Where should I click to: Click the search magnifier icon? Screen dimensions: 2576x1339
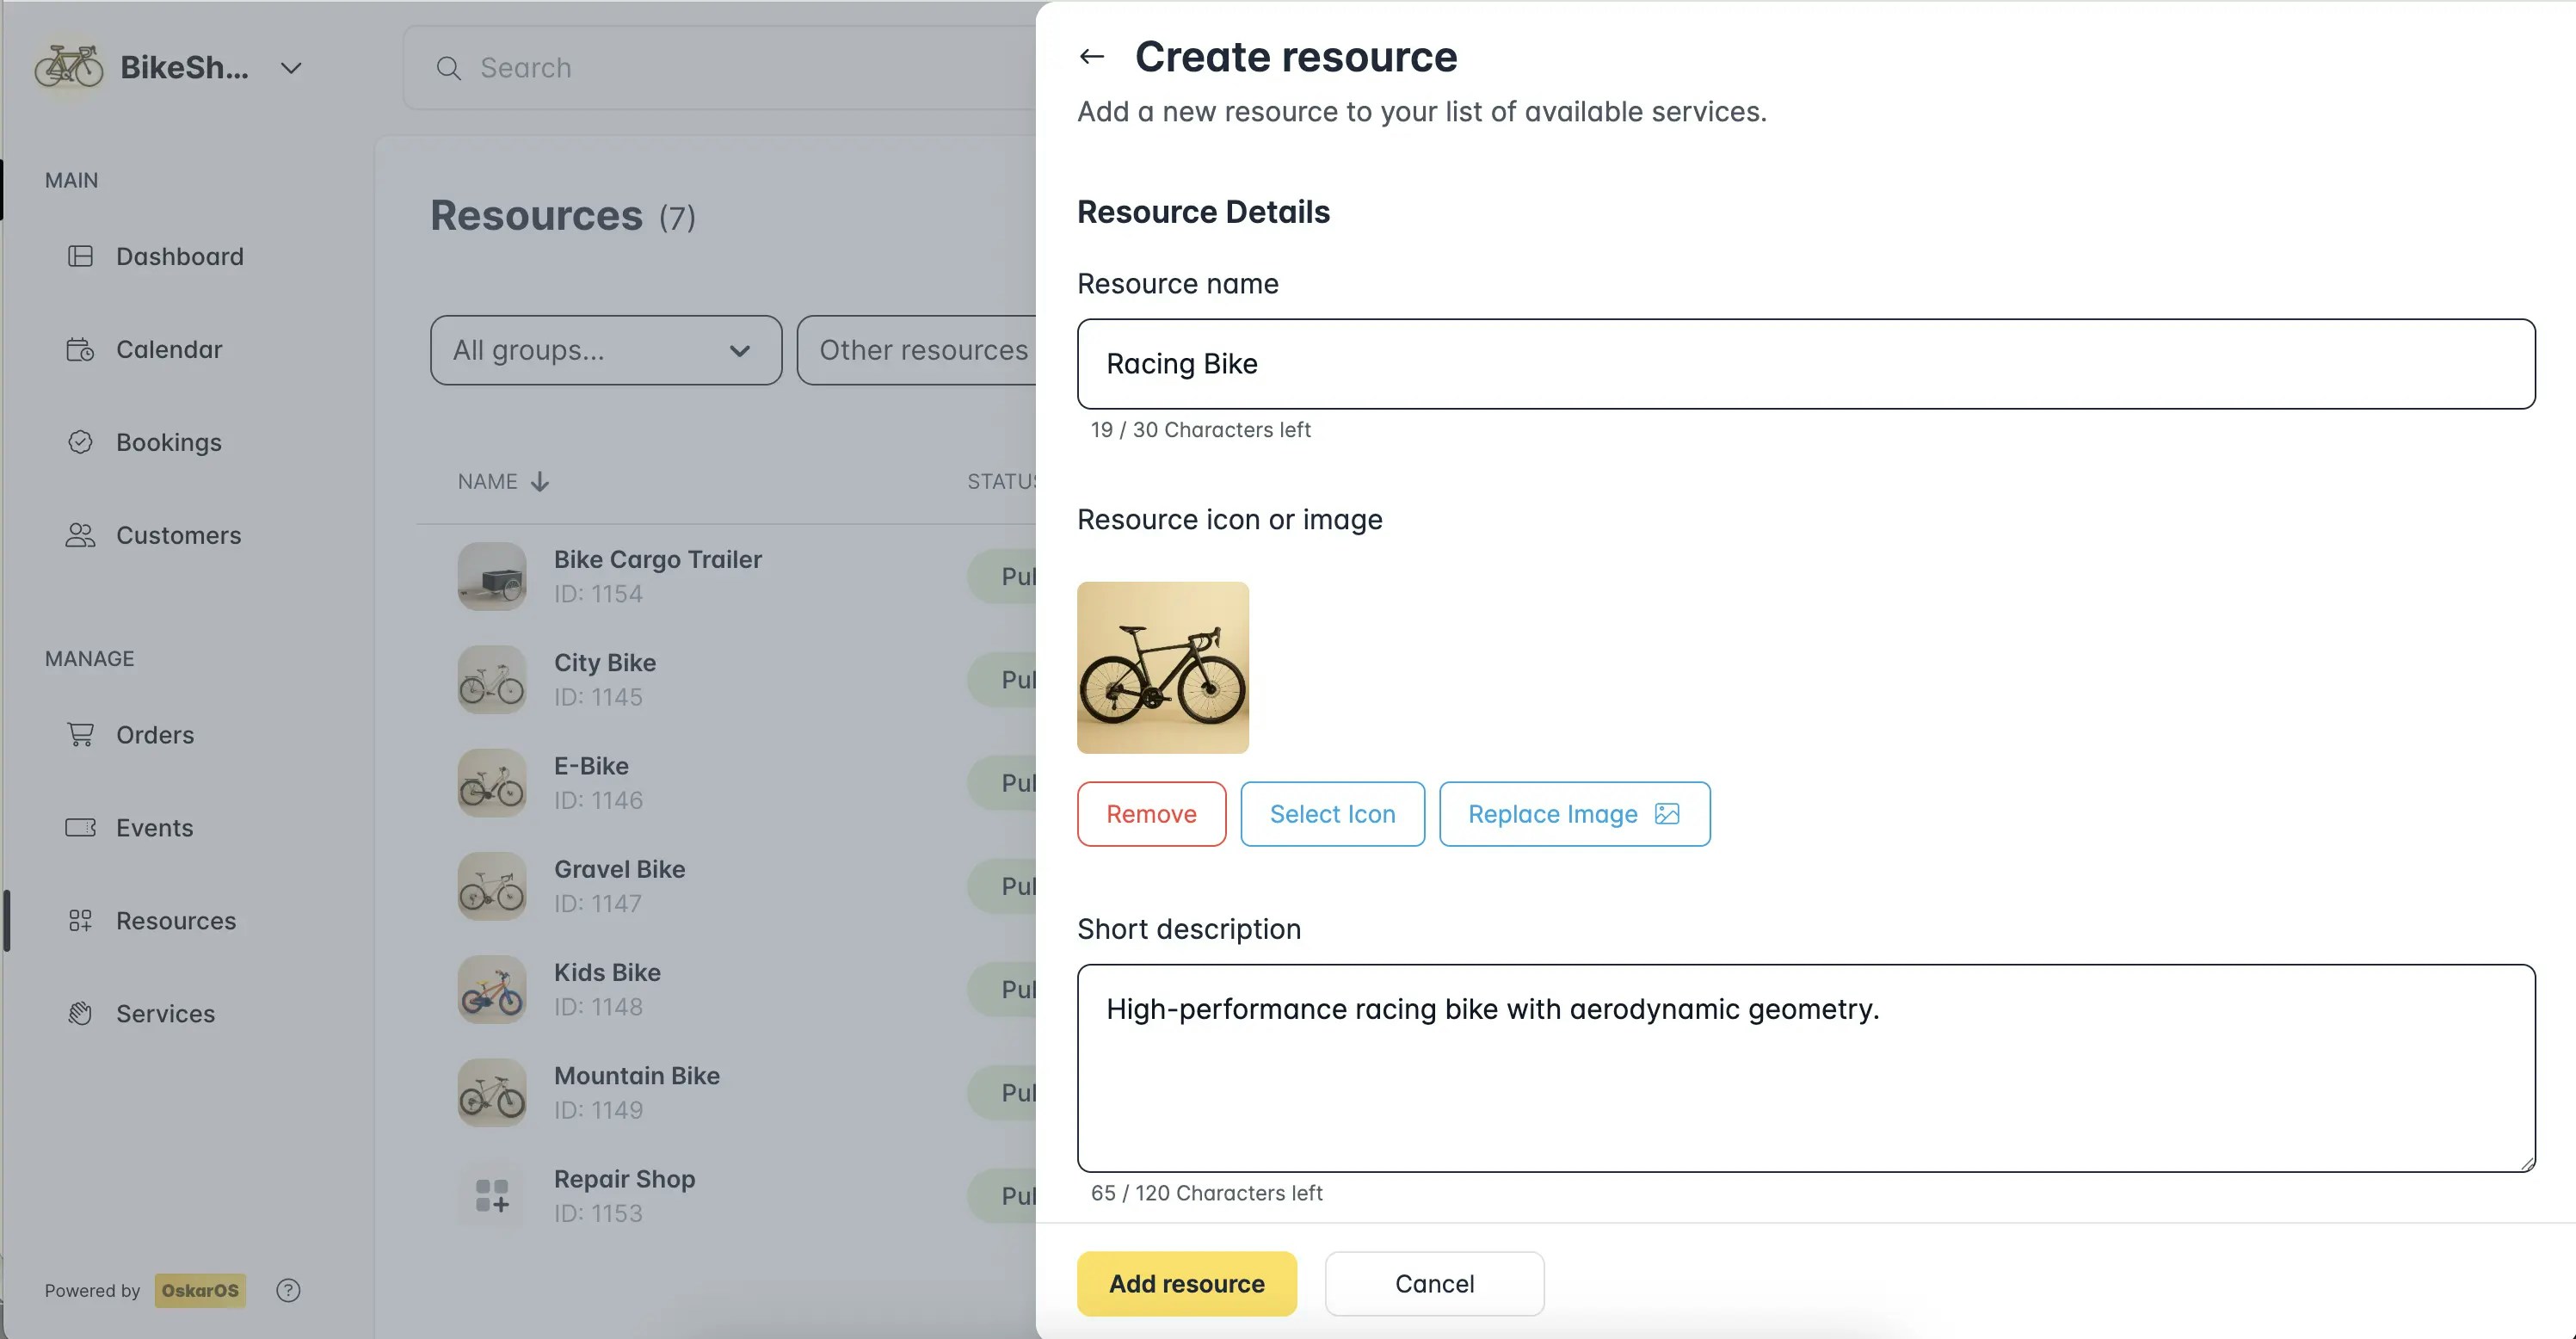point(449,68)
